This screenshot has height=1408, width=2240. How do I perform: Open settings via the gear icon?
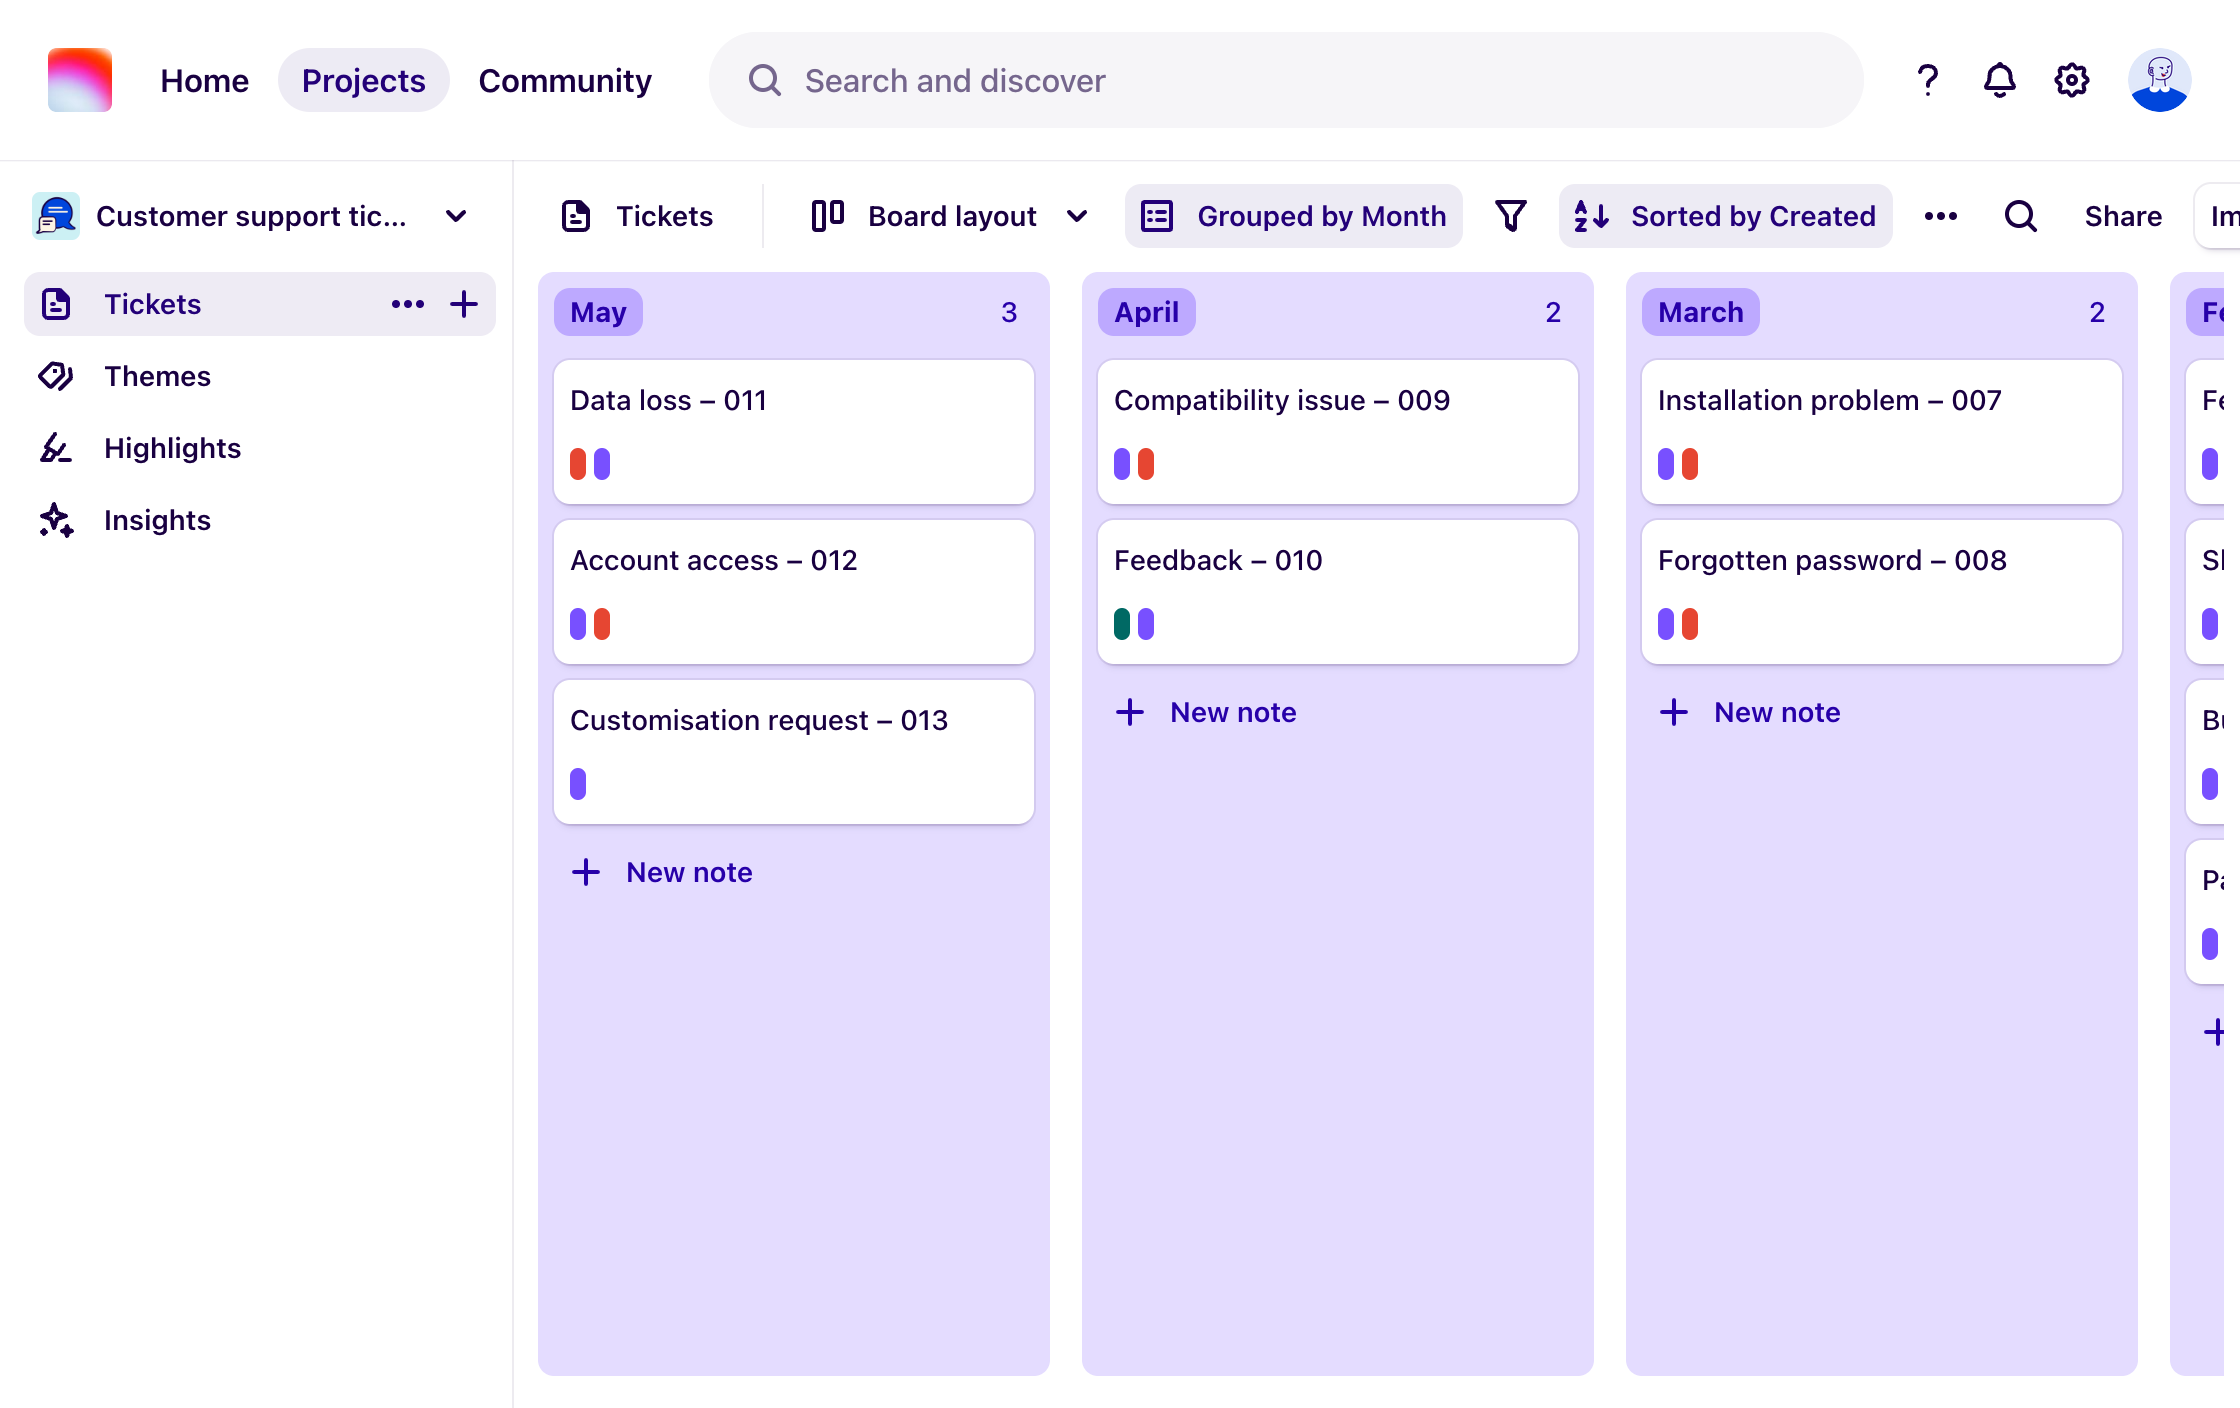[x=2071, y=80]
